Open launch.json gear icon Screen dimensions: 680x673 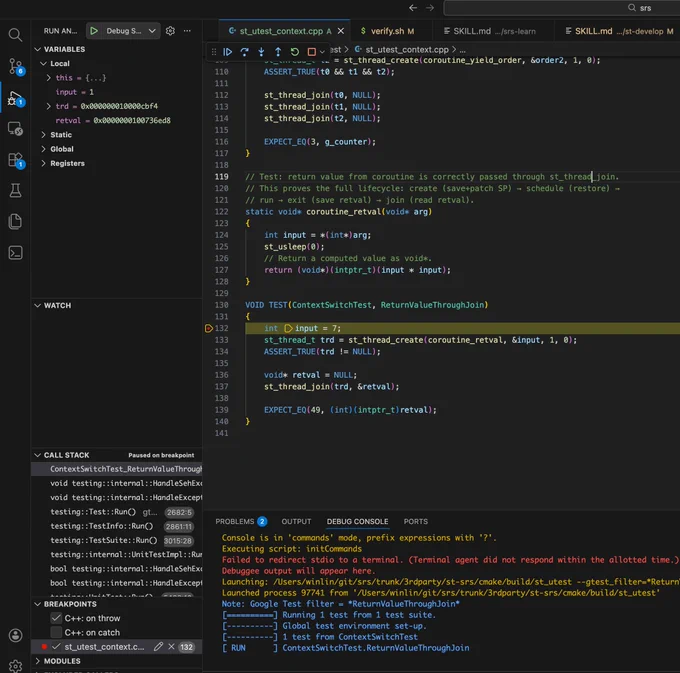click(170, 31)
